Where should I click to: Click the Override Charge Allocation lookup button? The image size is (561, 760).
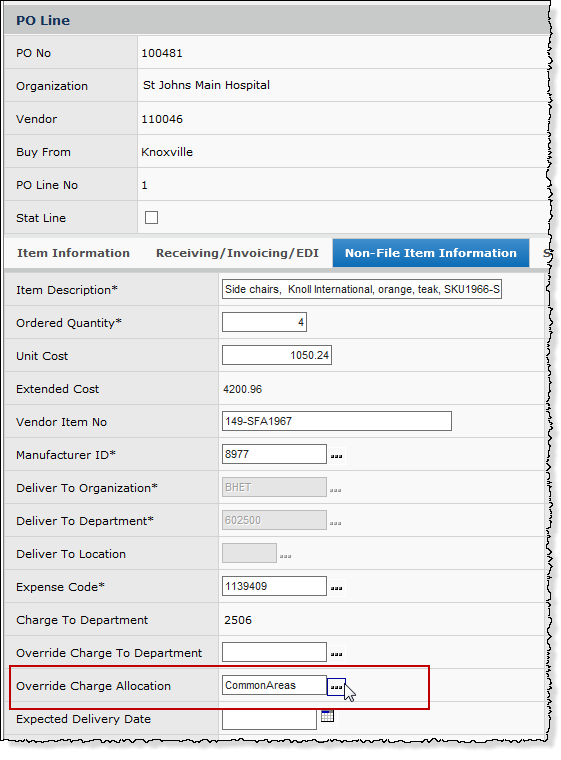coord(337,687)
